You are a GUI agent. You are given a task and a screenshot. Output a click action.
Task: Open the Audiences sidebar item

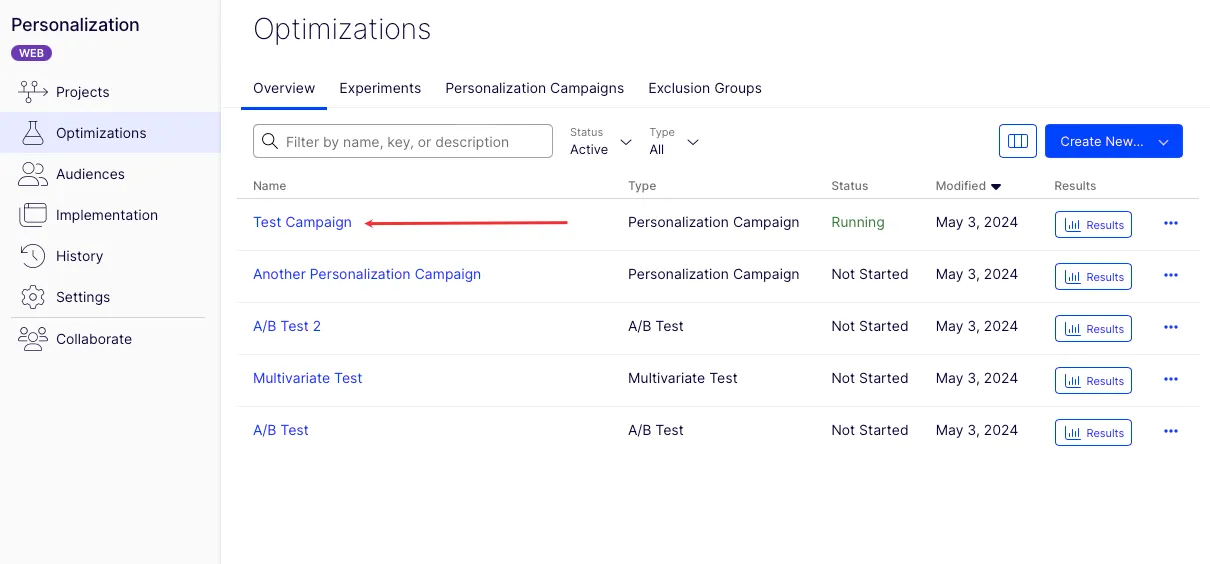pos(72,174)
